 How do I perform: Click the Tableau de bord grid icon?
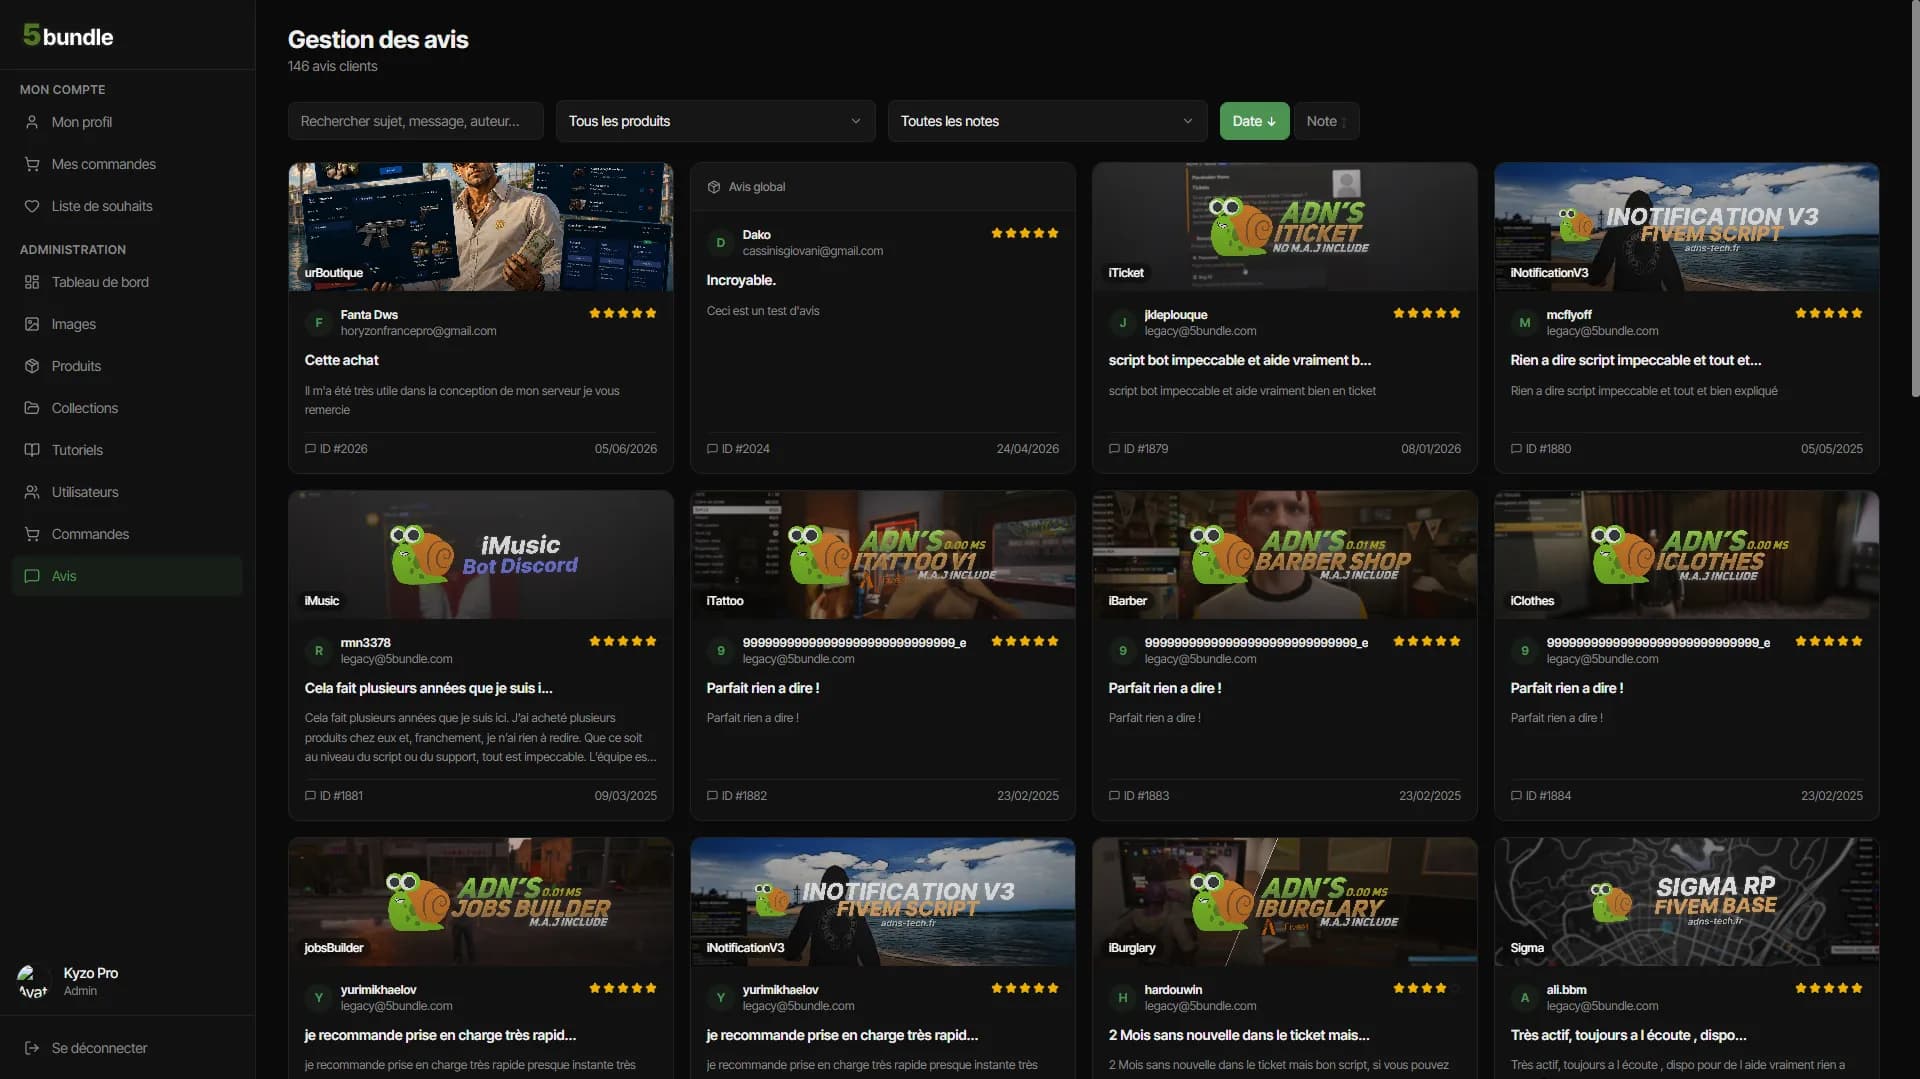pyautogui.click(x=32, y=282)
